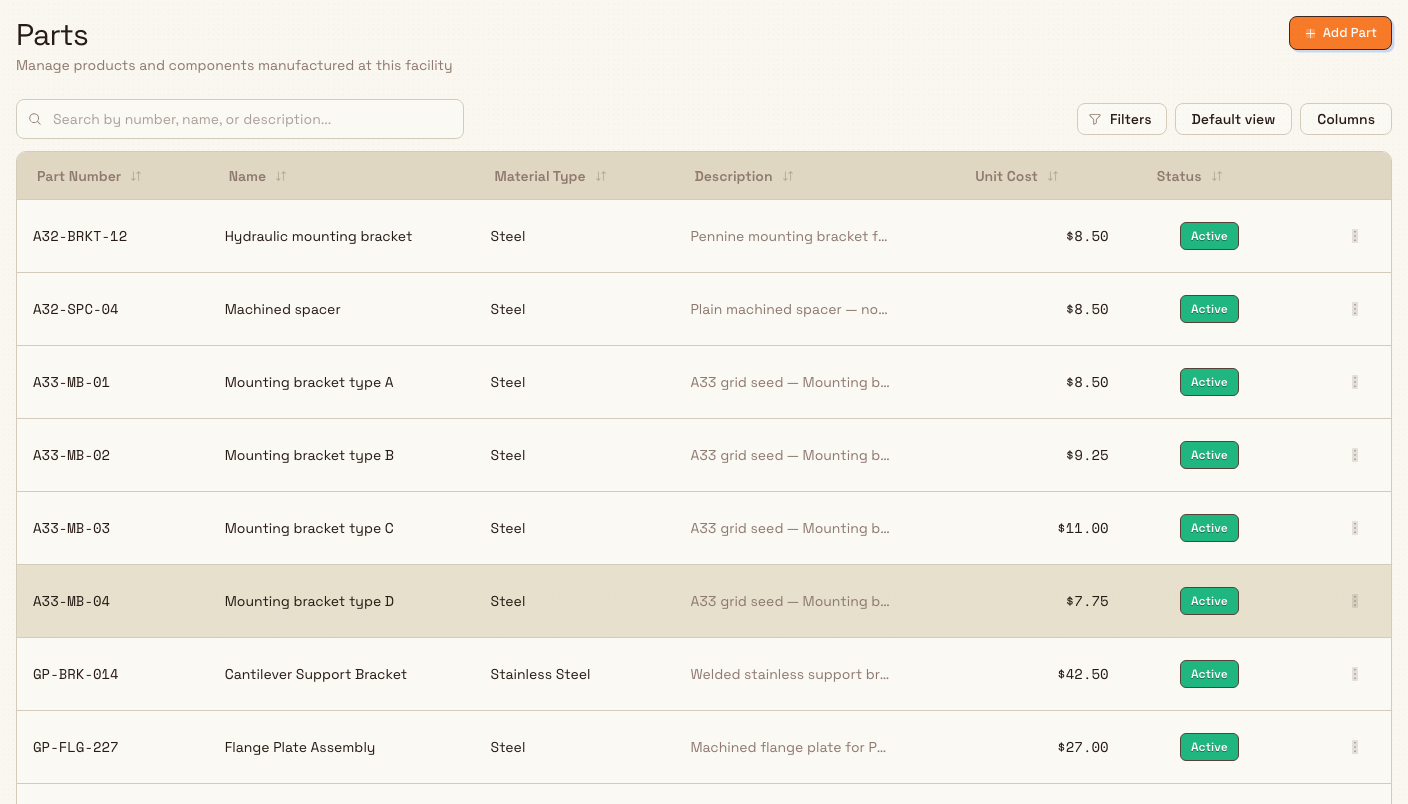Click Cantilever Support Bracket name

(x=315, y=674)
